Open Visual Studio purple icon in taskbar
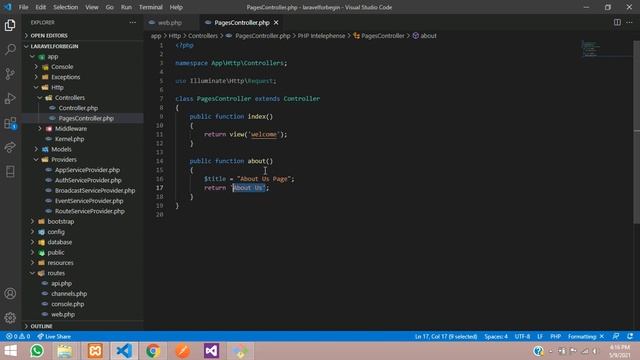The width and height of the screenshot is (640, 360). tap(211, 351)
